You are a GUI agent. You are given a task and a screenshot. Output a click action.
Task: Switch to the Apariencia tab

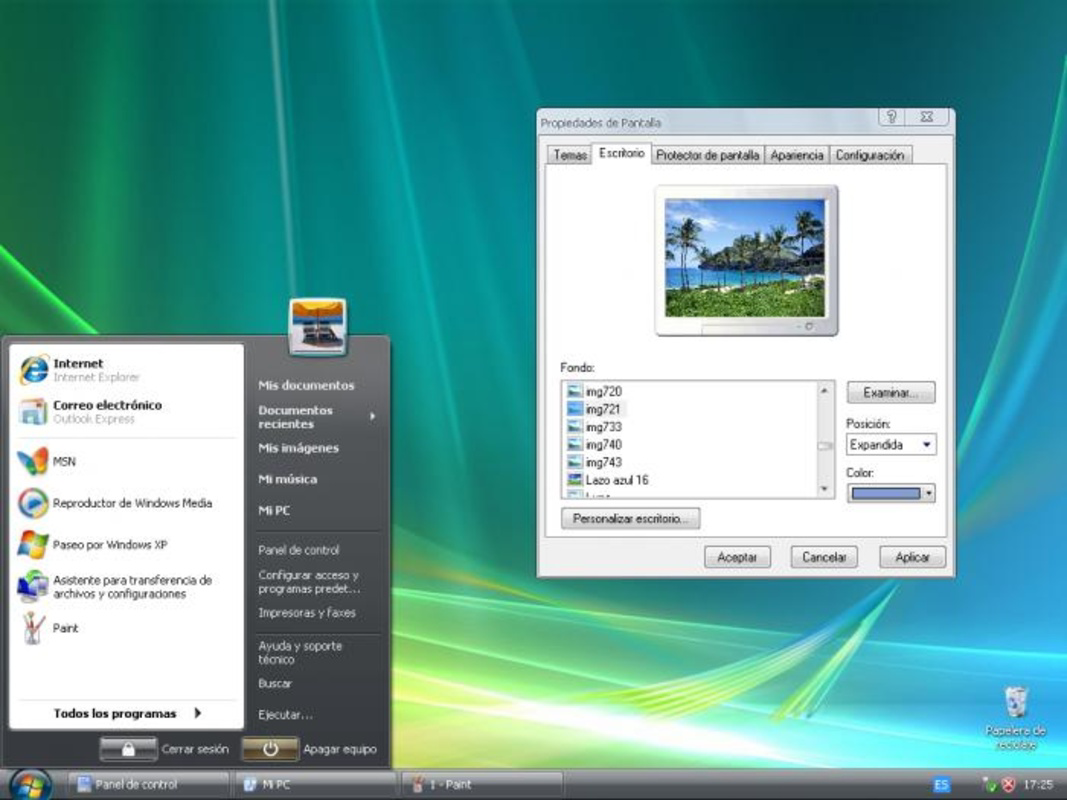point(796,154)
